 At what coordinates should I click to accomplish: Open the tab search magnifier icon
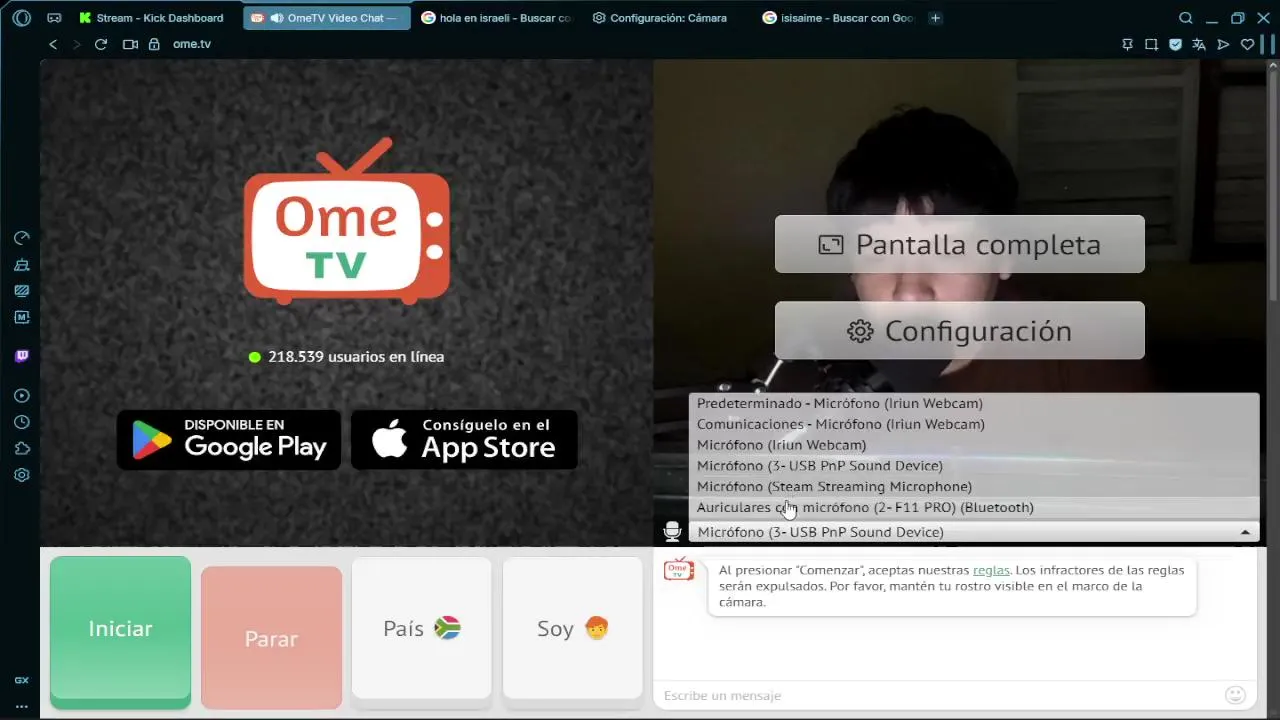[1185, 18]
